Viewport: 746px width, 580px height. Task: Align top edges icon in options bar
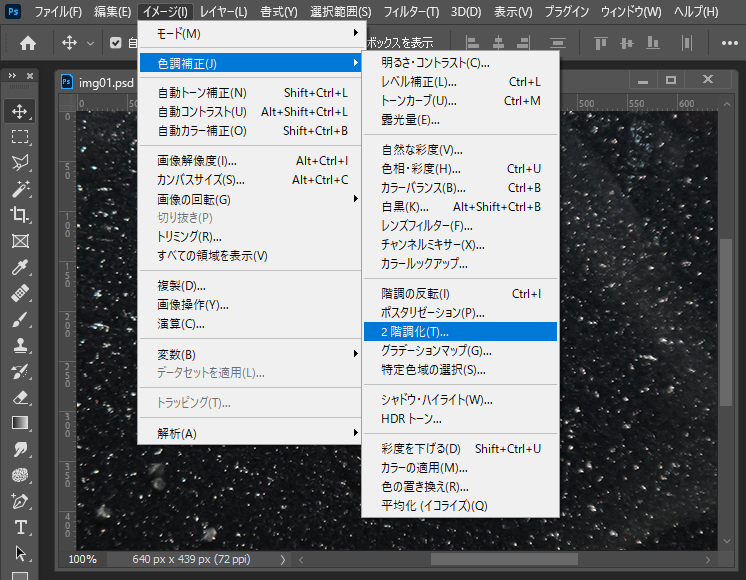600,43
